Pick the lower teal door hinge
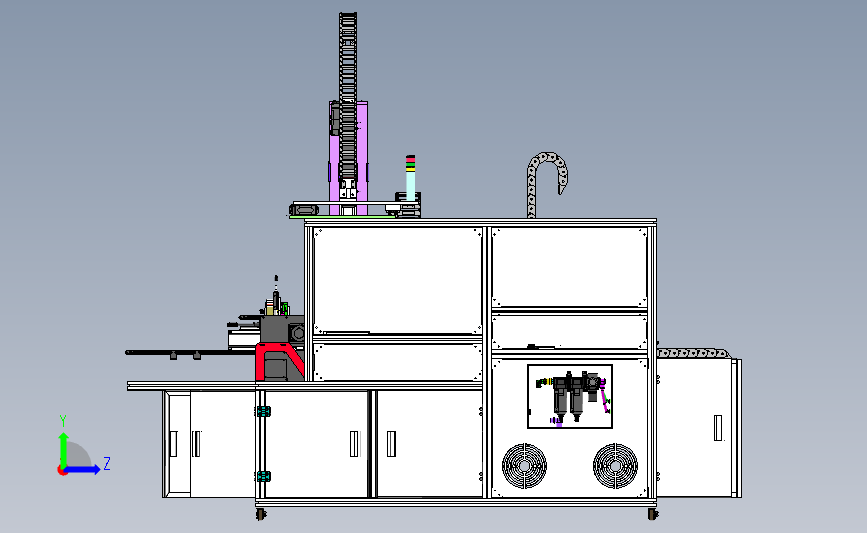Screen dimensions: 867x533 [264, 476]
